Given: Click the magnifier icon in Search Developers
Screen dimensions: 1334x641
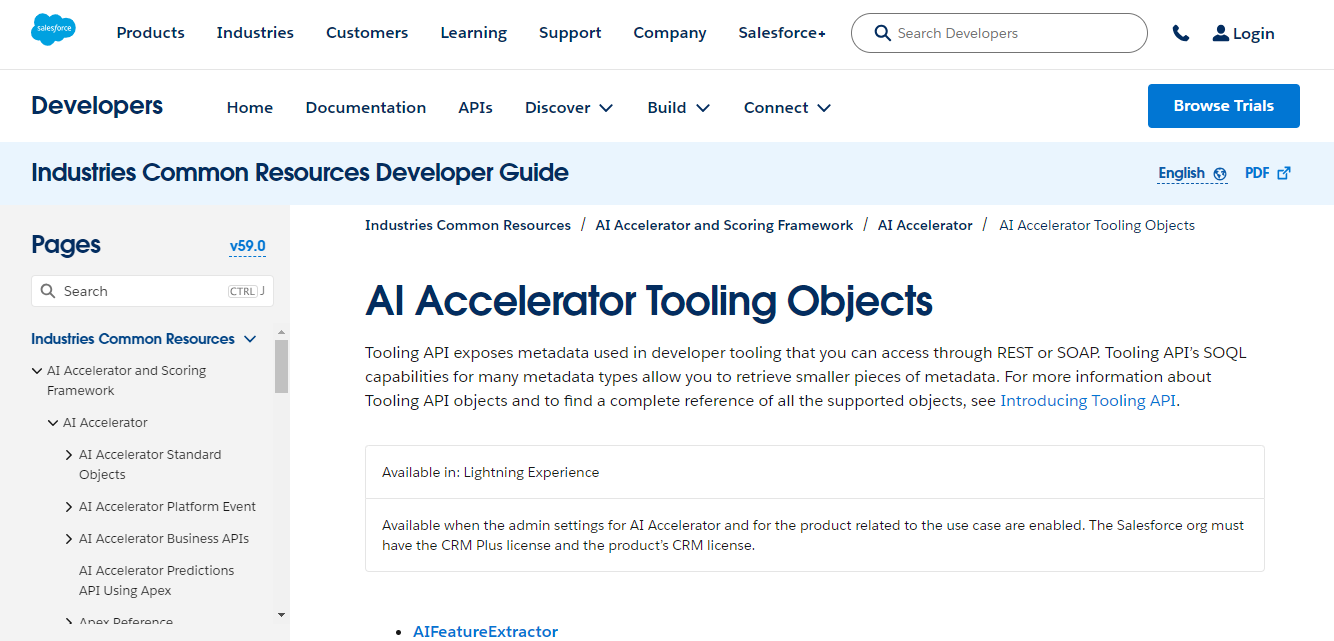Looking at the screenshot, I should click(882, 33).
